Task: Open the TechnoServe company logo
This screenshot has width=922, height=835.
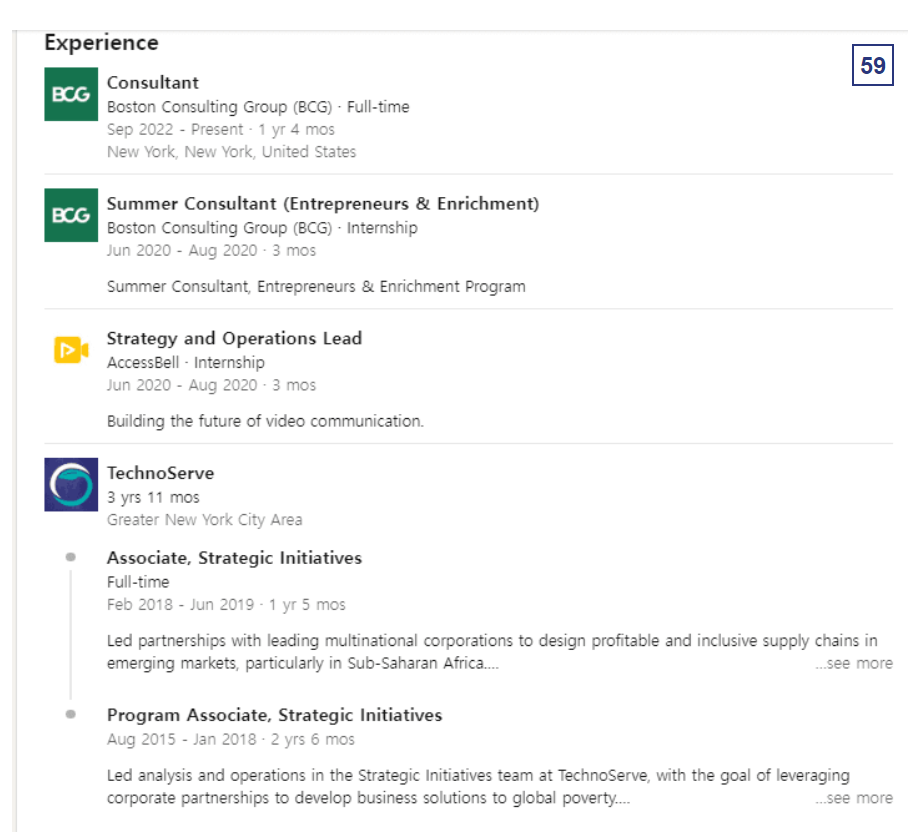Action: pos(71,485)
